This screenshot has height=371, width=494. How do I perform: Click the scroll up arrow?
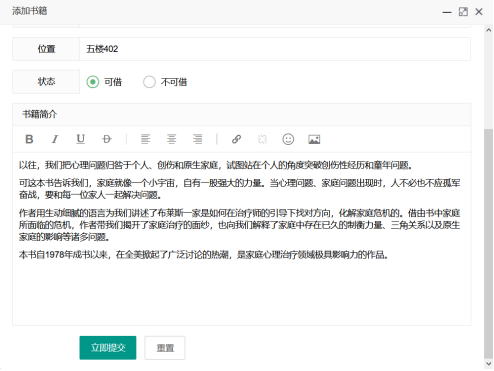(x=488, y=30)
